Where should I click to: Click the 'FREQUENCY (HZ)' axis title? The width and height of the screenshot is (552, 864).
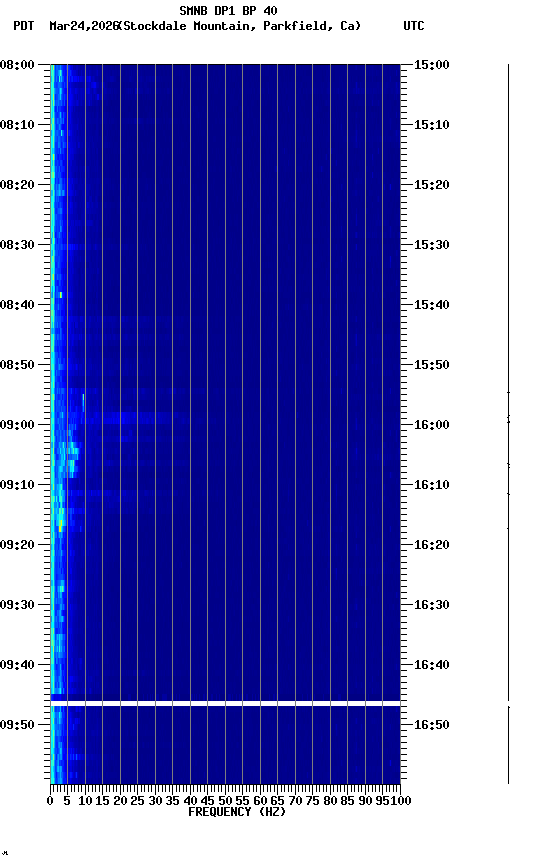[x=237, y=813]
